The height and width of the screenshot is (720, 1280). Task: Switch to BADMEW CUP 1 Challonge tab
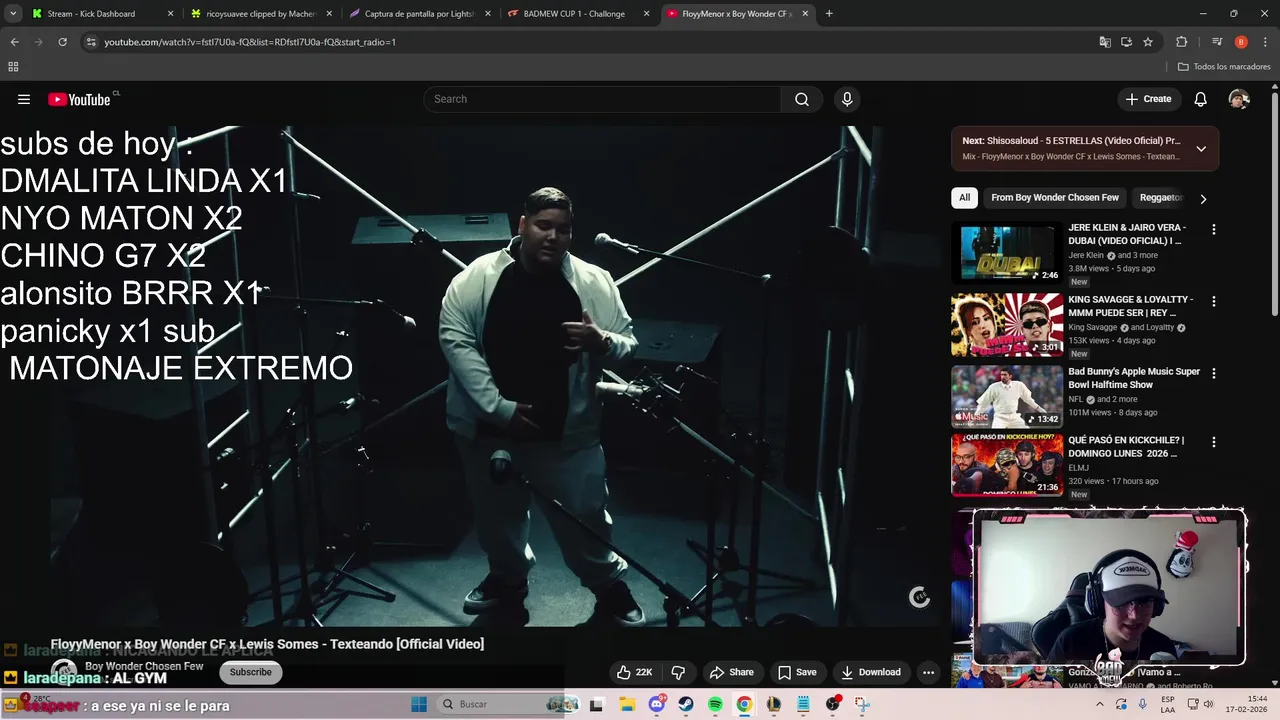point(578,14)
